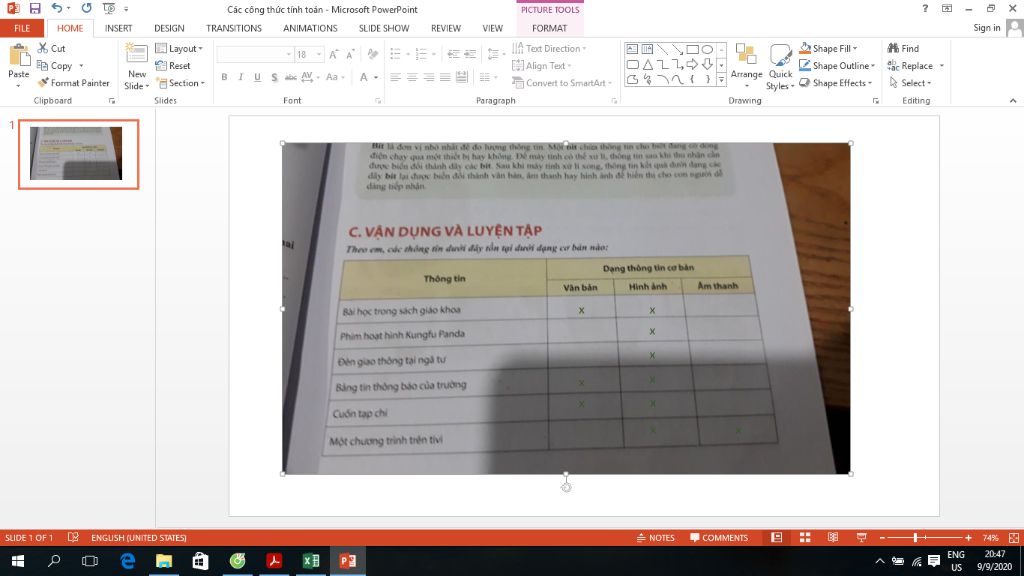Screen dimensions: 1024x576
Task: Clear all formatting icon
Action: 372,54
